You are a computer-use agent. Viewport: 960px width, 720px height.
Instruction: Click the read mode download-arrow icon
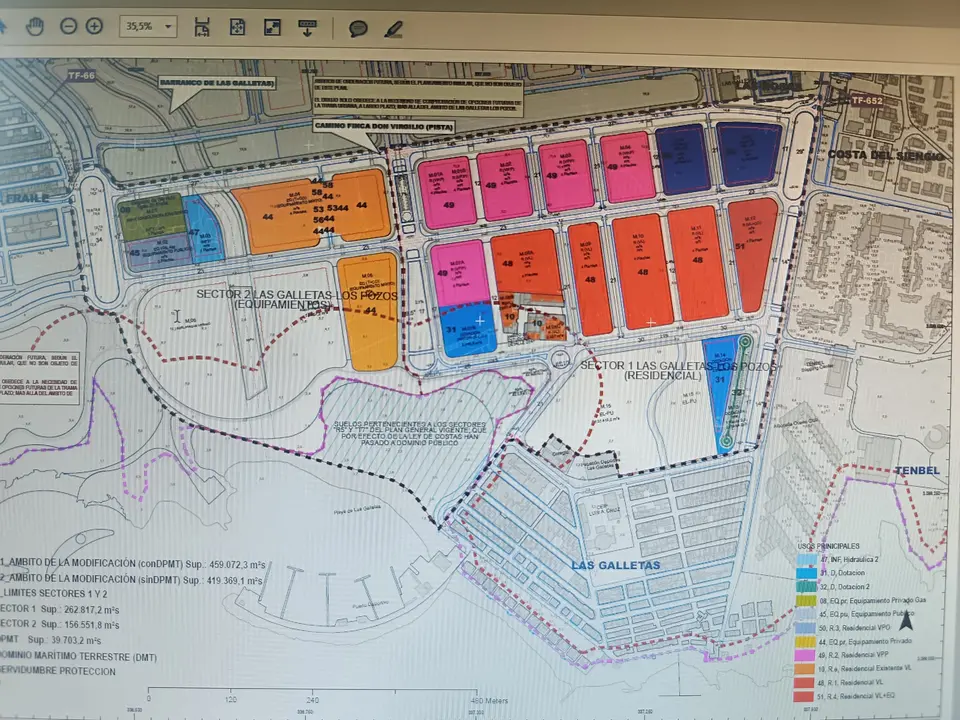tap(307, 28)
